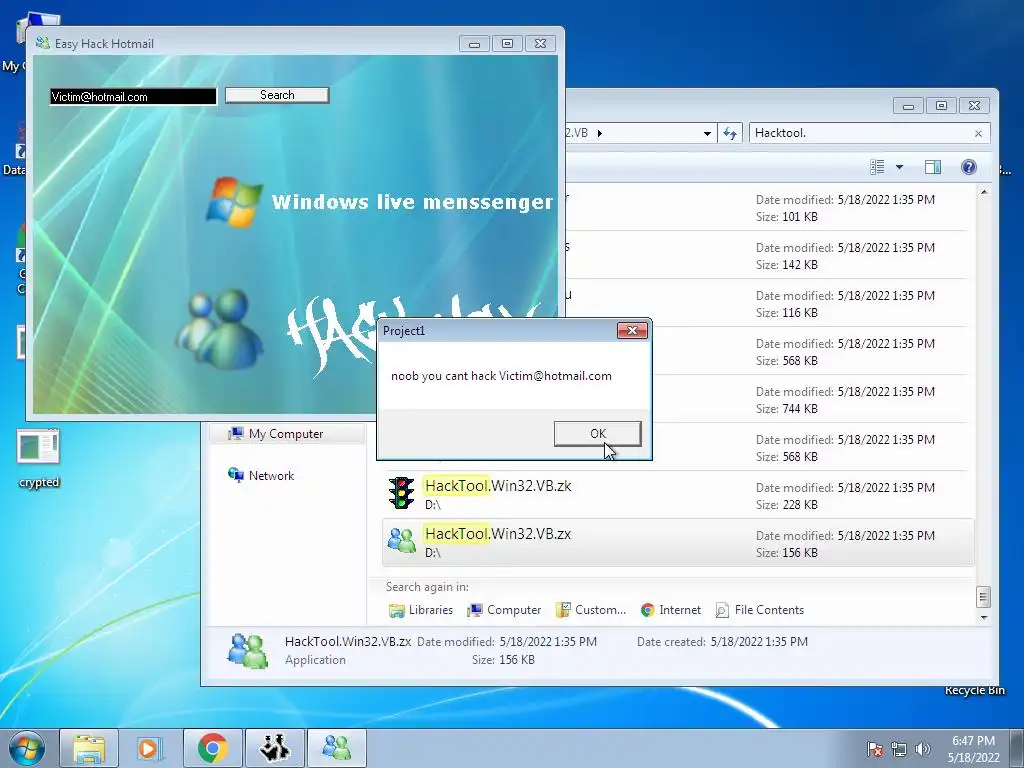Click the results scrollbar thumb
1024x768 pixels.
pos(983,596)
